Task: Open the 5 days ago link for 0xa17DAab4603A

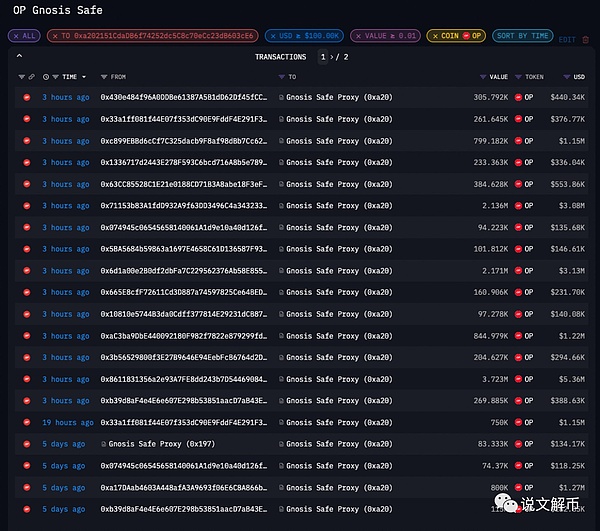Action: [x=64, y=487]
